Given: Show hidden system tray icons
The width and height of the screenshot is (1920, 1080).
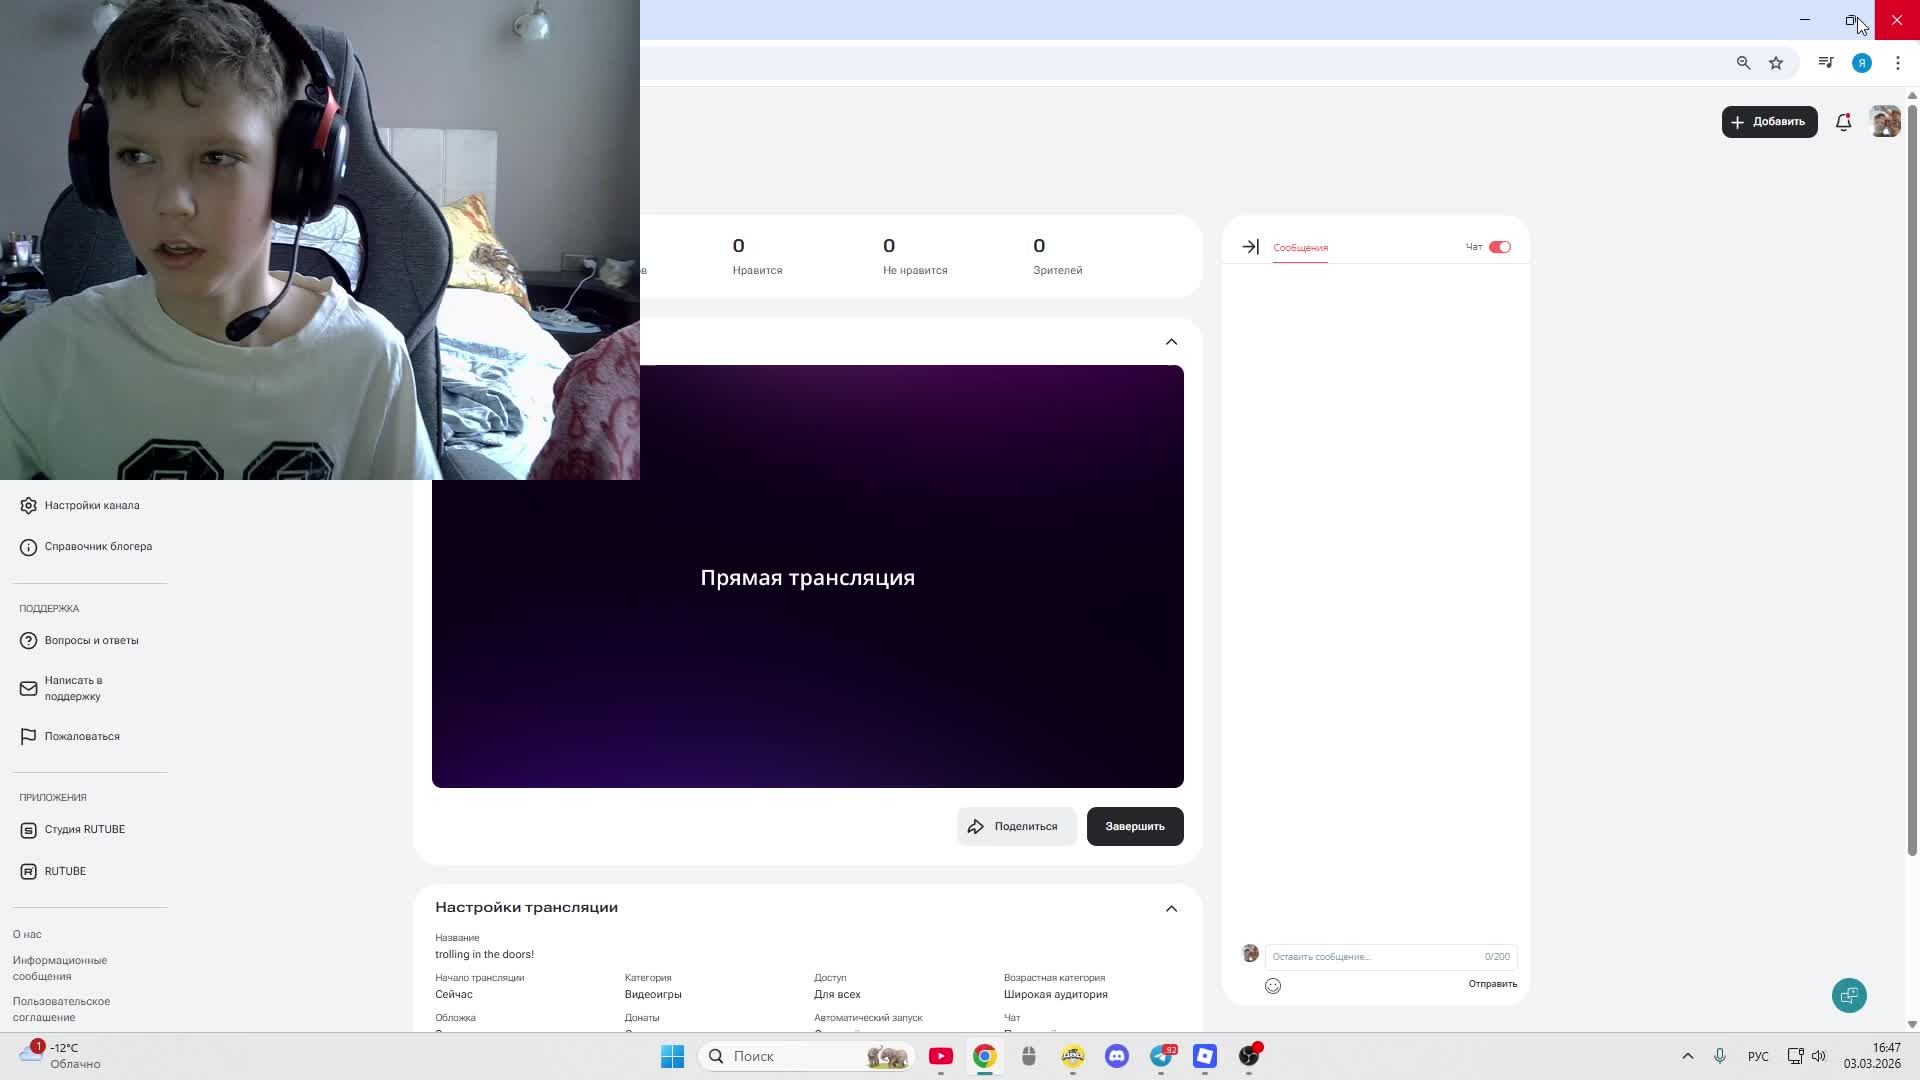Looking at the screenshot, I should pyautogui.click(x=1687, y=1056).
